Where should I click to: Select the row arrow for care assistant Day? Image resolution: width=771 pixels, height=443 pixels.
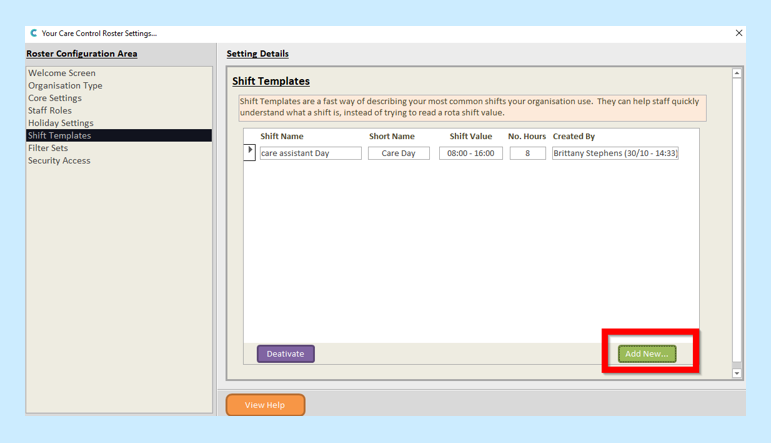pyautogui.click(x=250, y=152)
